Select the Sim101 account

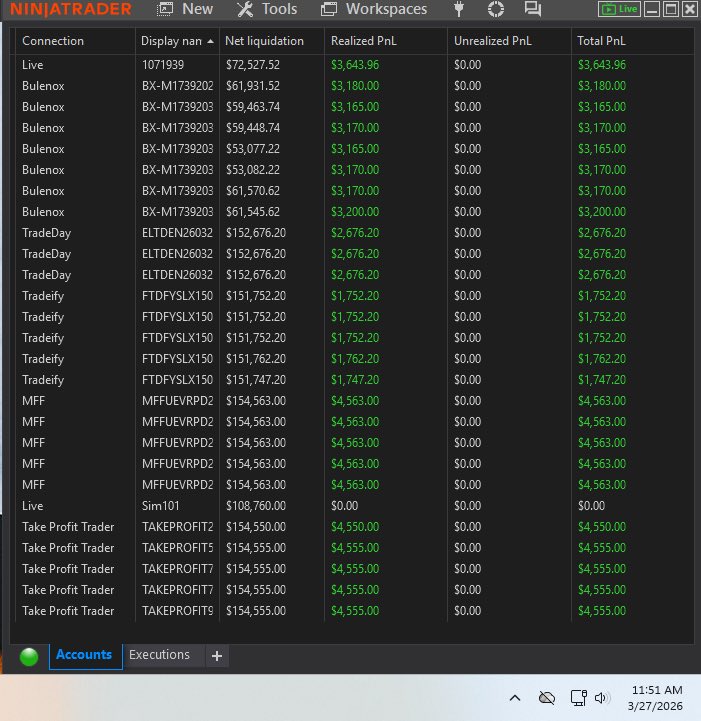160,506
